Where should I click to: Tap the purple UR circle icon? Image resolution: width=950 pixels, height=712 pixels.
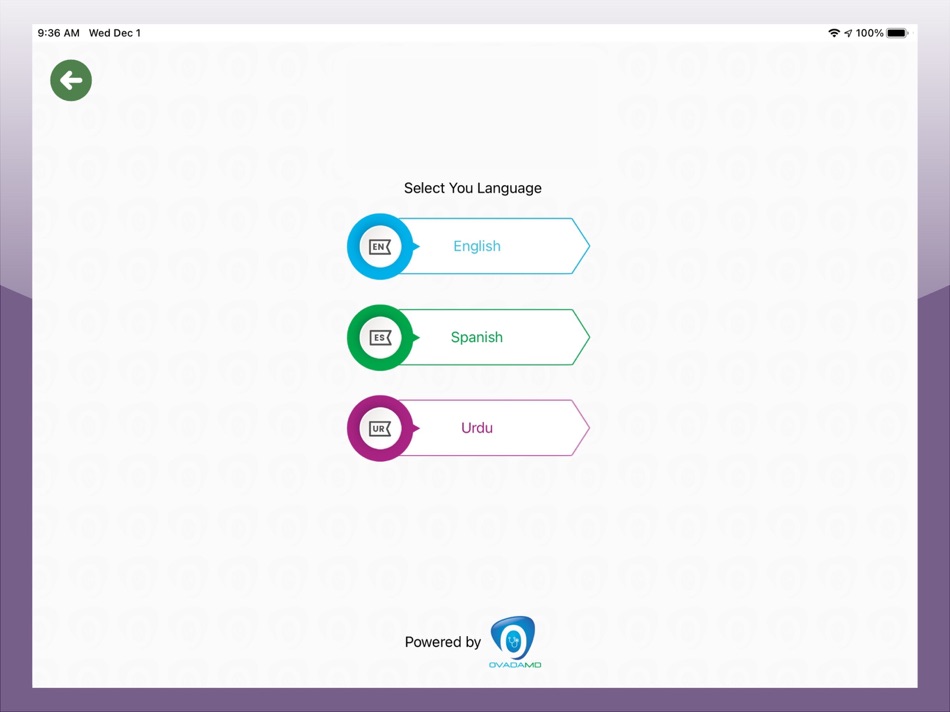(x=380, y=428)
